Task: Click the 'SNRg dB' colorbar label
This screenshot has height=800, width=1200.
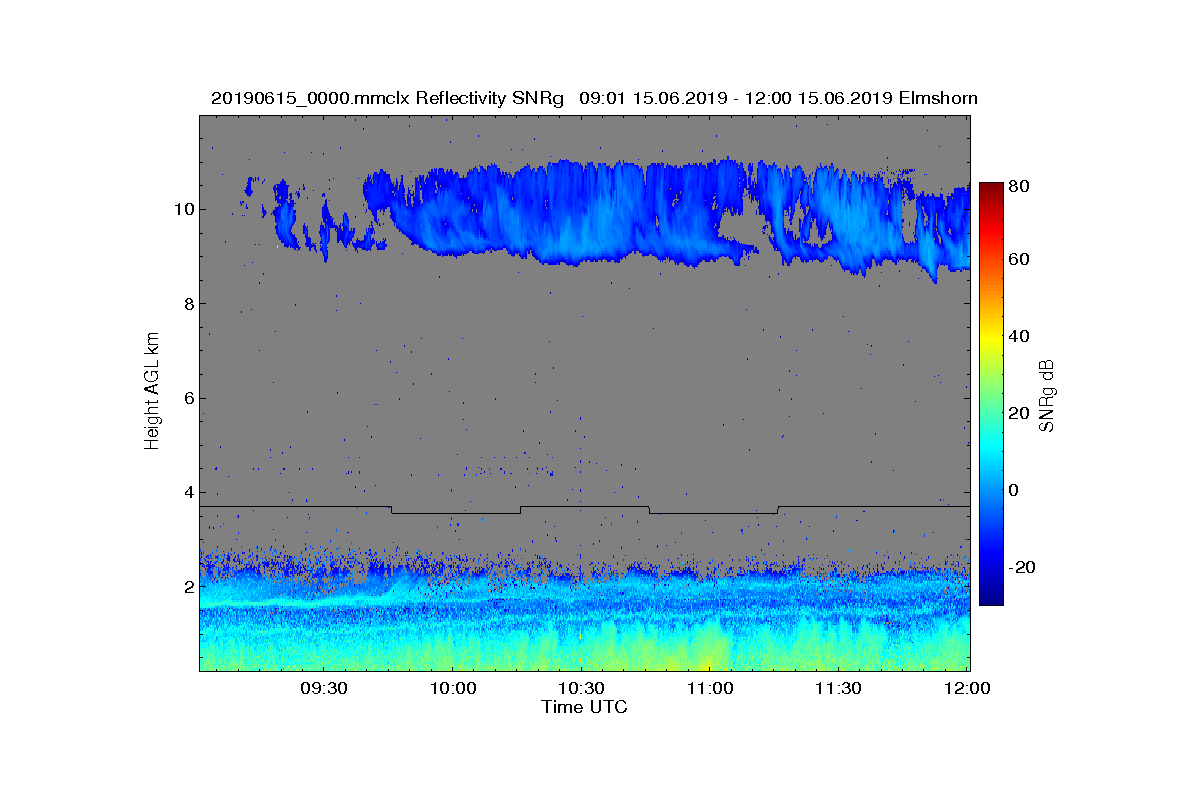Action: click(1047, 397)
